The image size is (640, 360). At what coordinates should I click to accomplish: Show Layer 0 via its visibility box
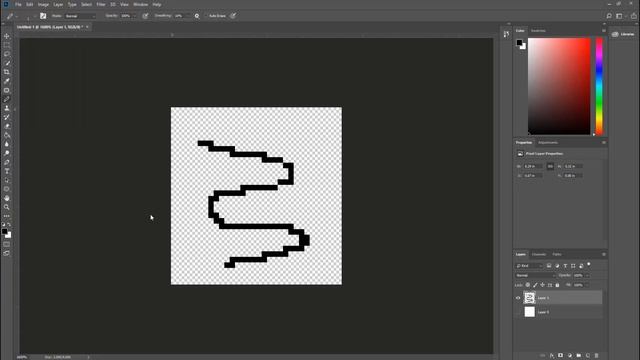coord(518,312)
